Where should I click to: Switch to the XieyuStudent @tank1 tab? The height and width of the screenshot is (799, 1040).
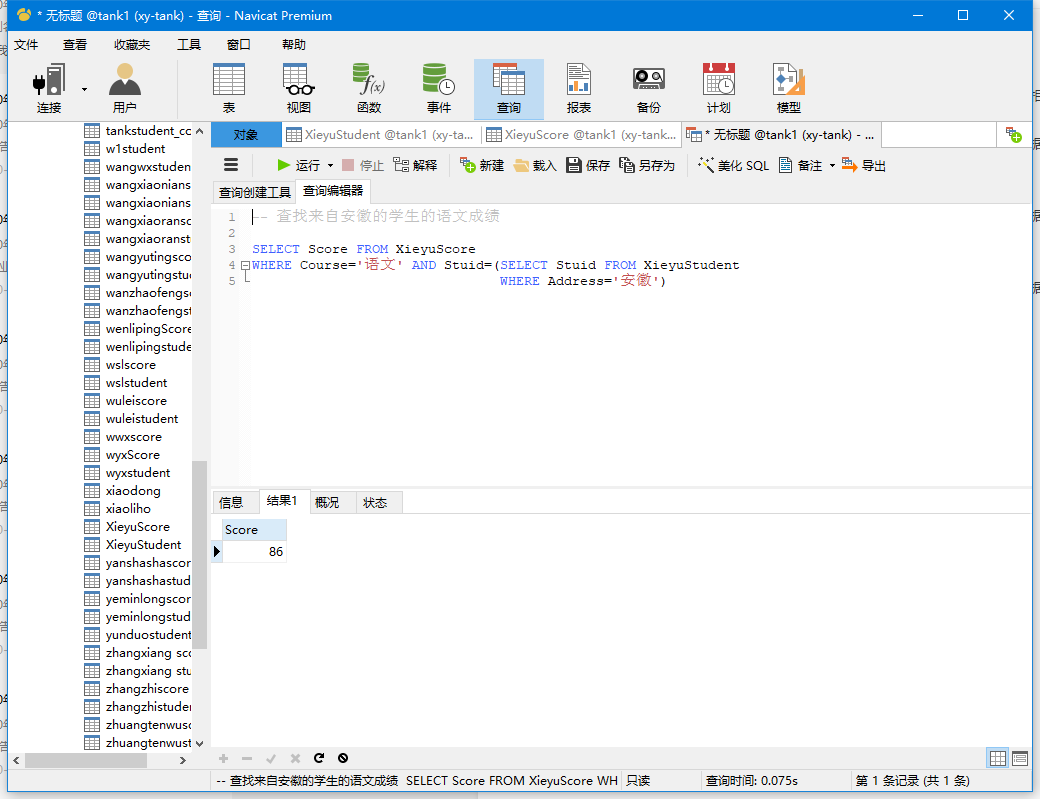click(x=381, y=135)
